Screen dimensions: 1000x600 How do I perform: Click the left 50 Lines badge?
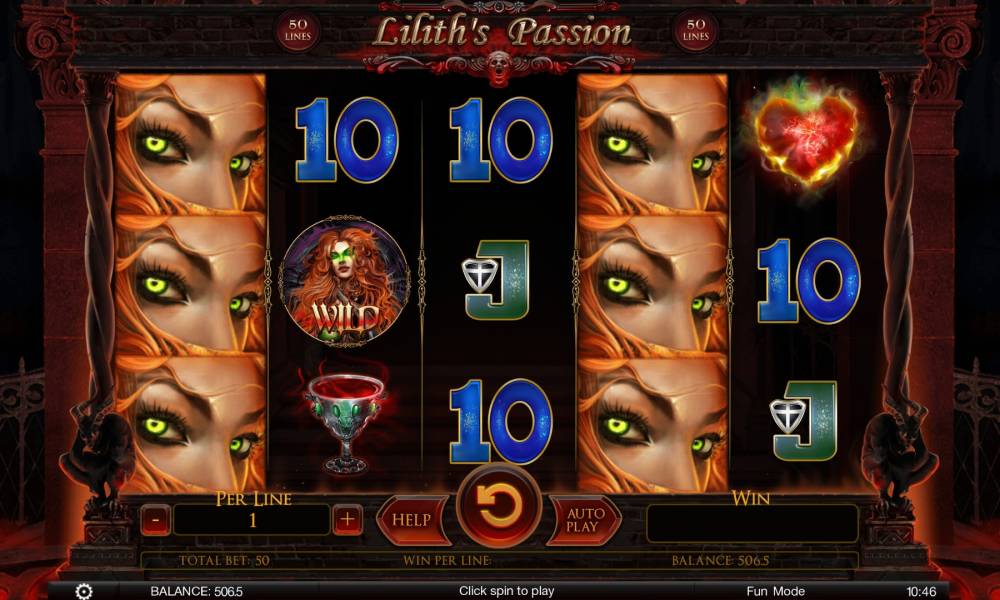298,30
